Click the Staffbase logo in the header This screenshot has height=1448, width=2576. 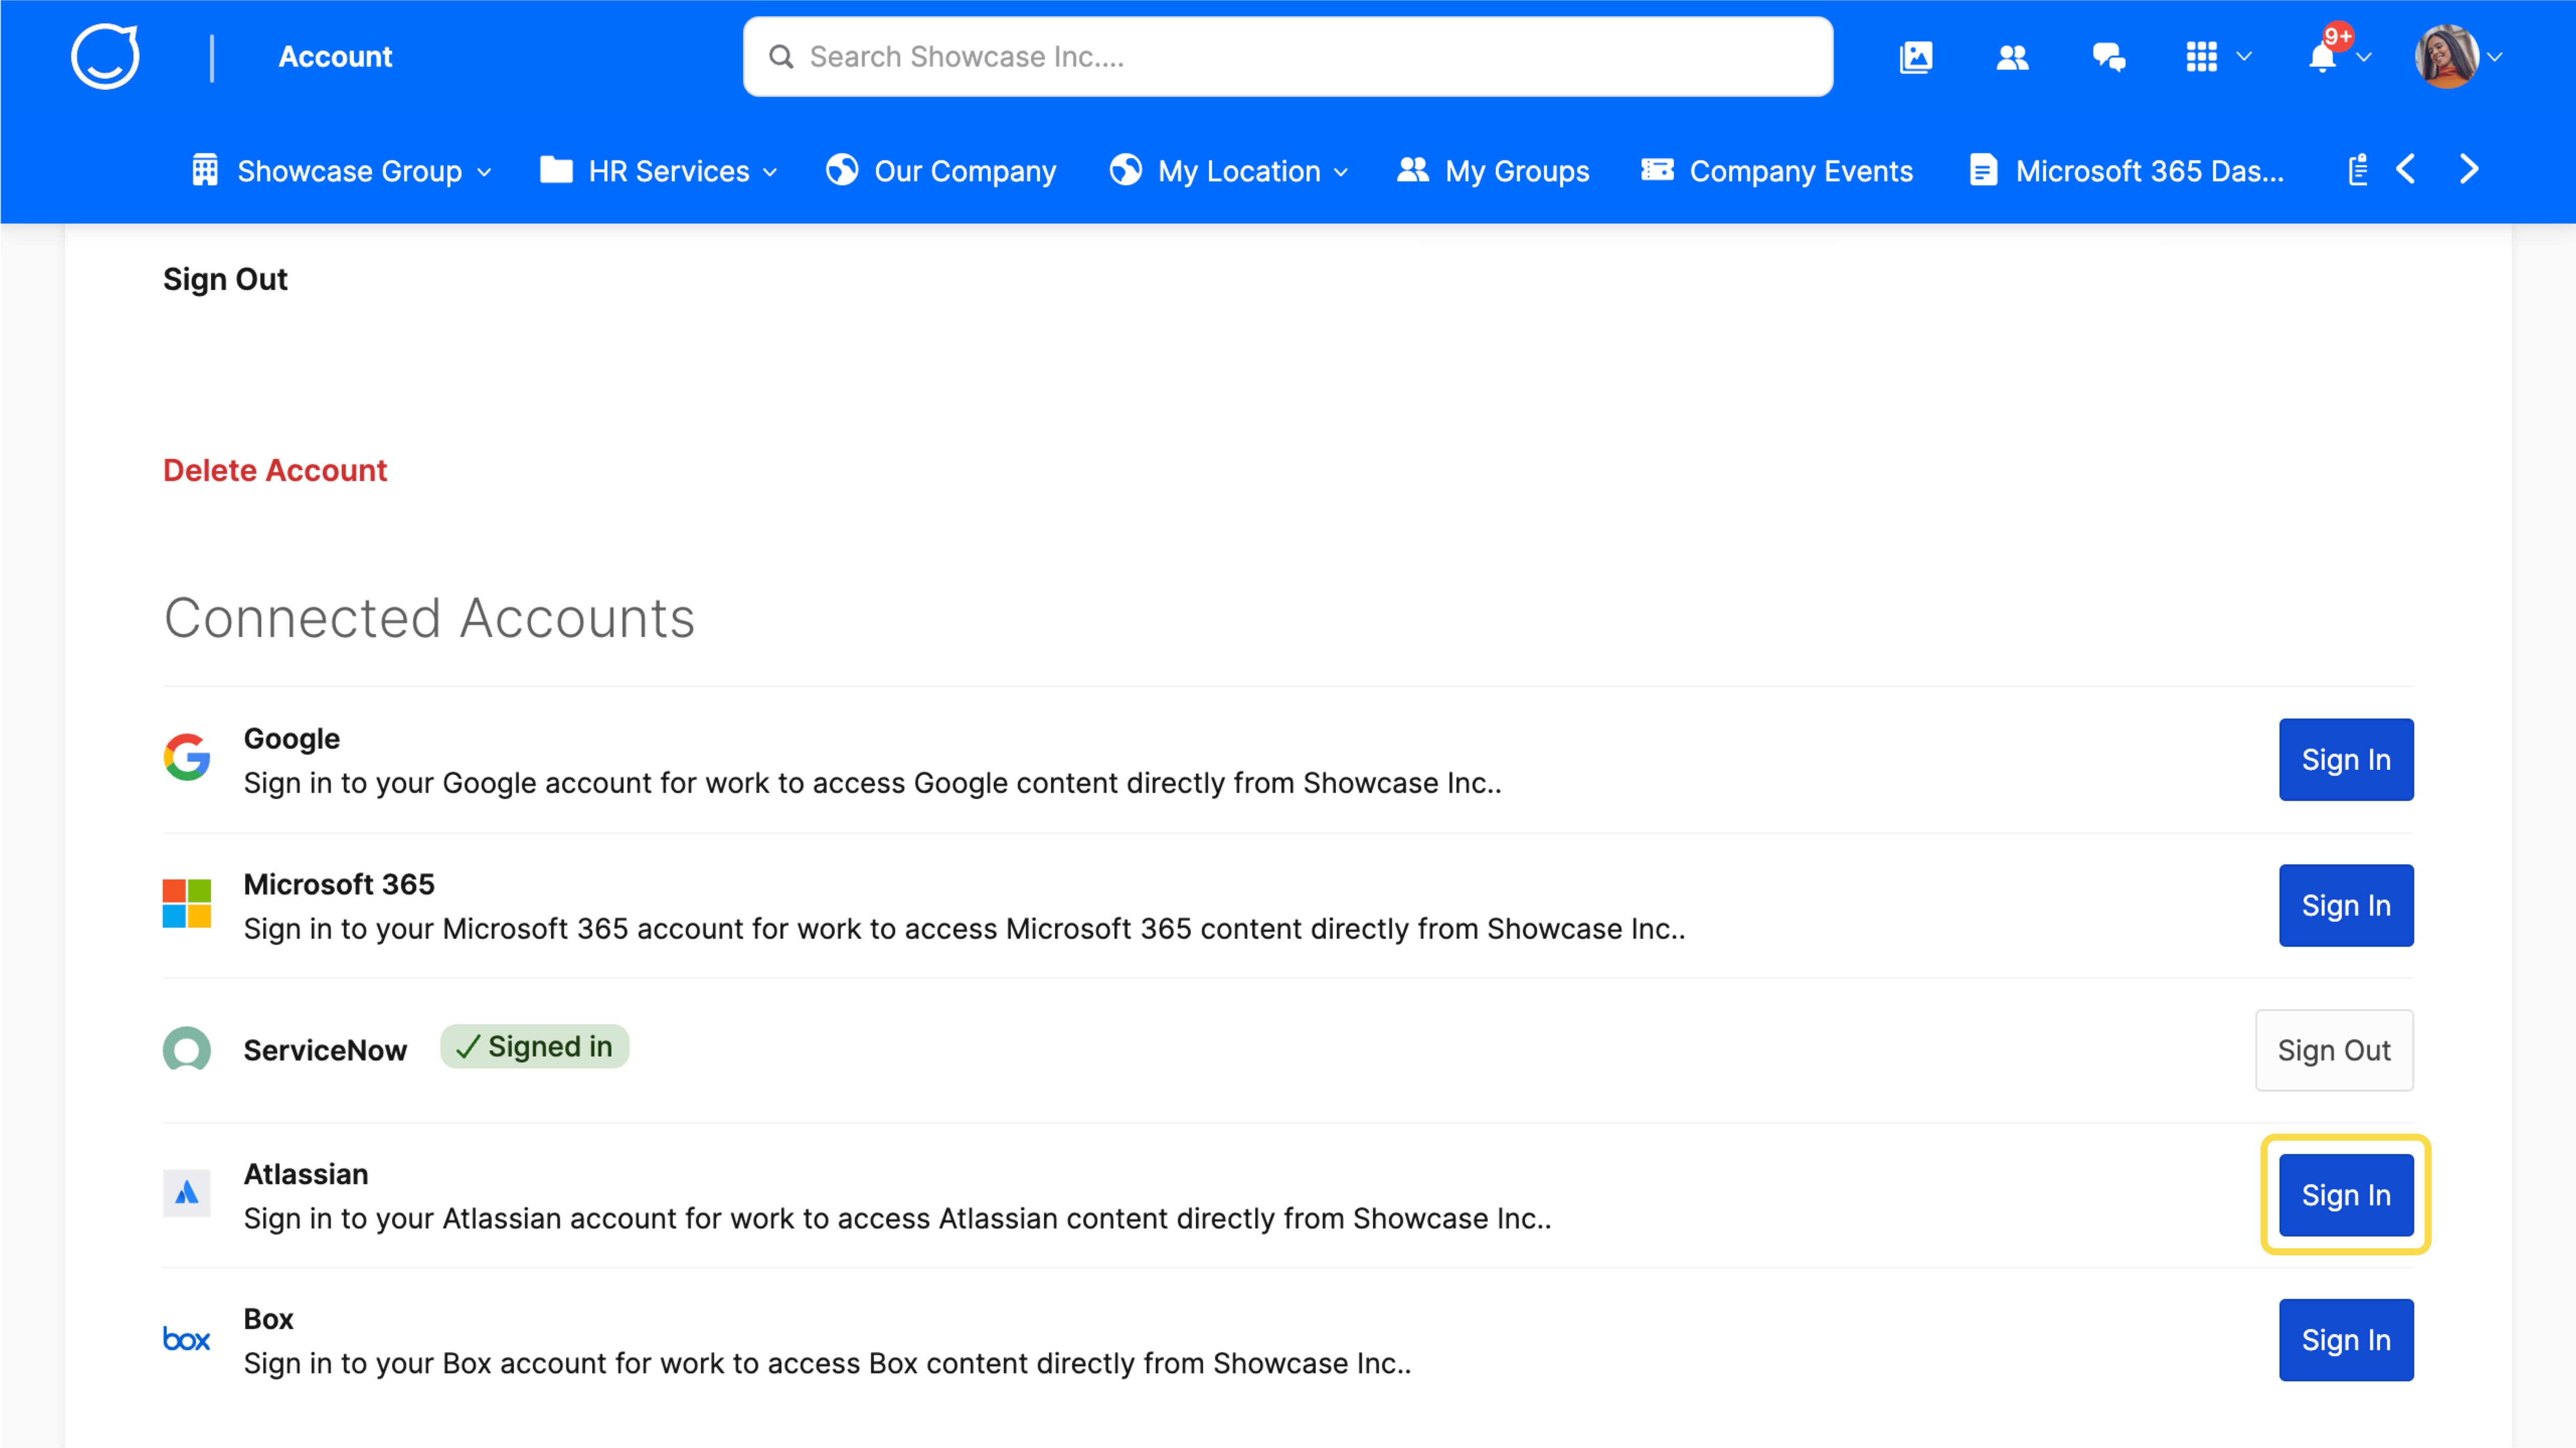tap(105, 57)
